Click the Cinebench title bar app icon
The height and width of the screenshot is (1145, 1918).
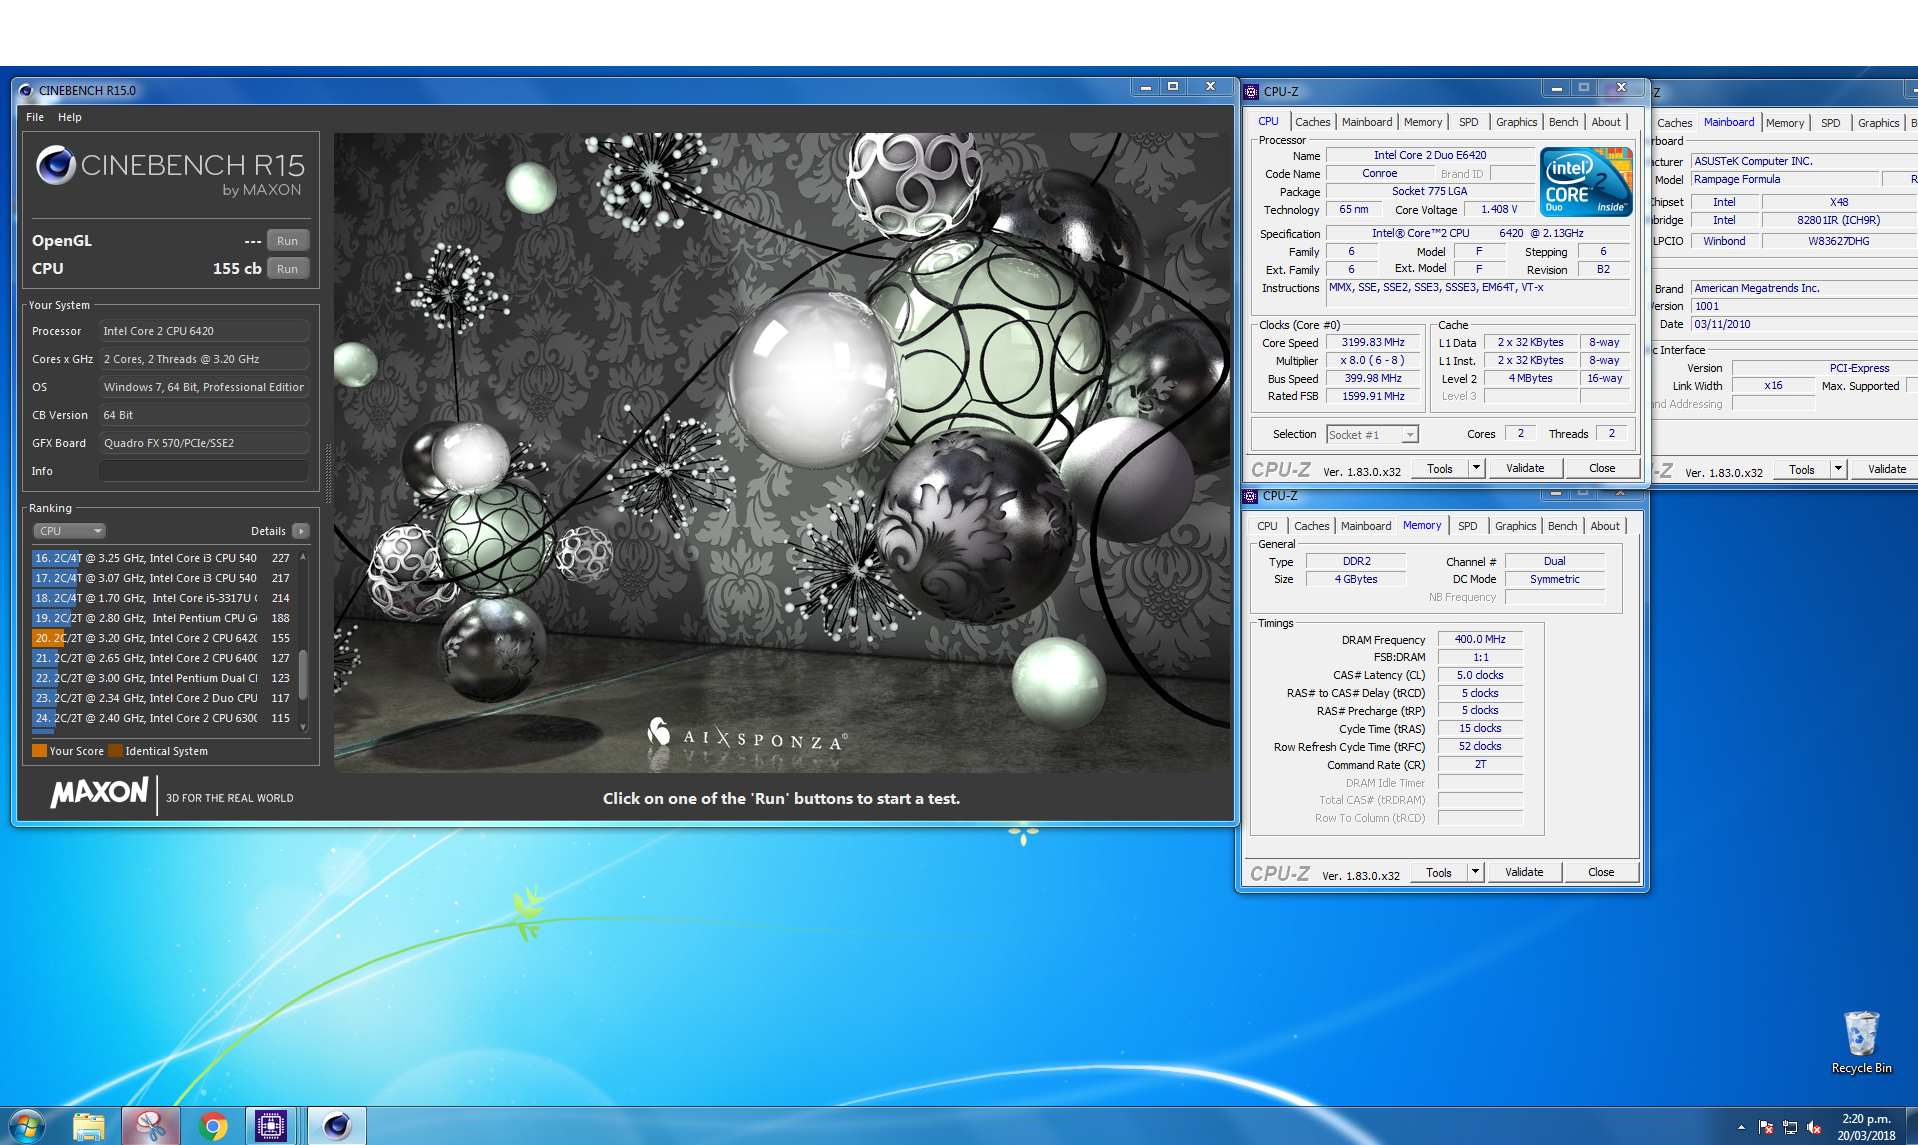coord(26,90)
